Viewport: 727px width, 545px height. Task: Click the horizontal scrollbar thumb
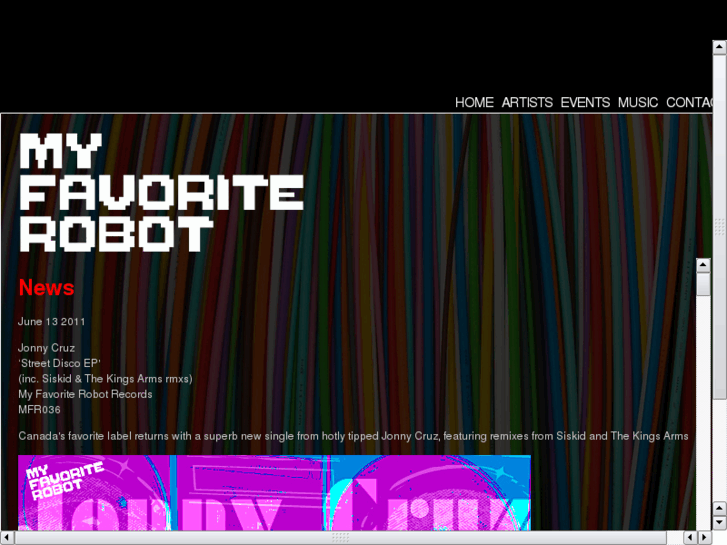pos(341,538)
